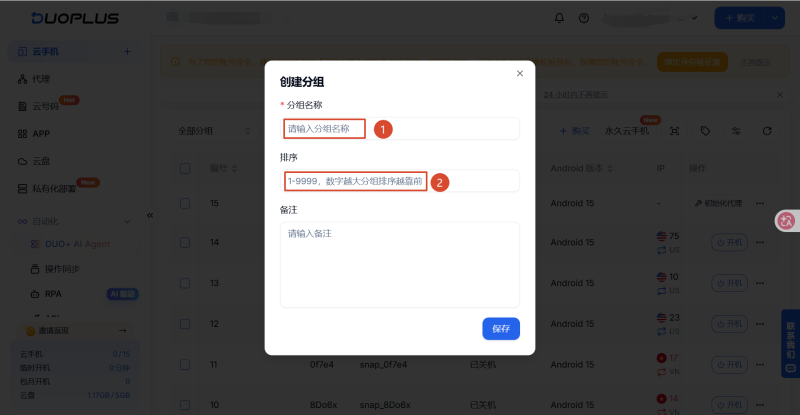Image resolution: width=800 pixels, height=415 pixels.
Task: Power on phone in row 14
Action: (730, 242)
